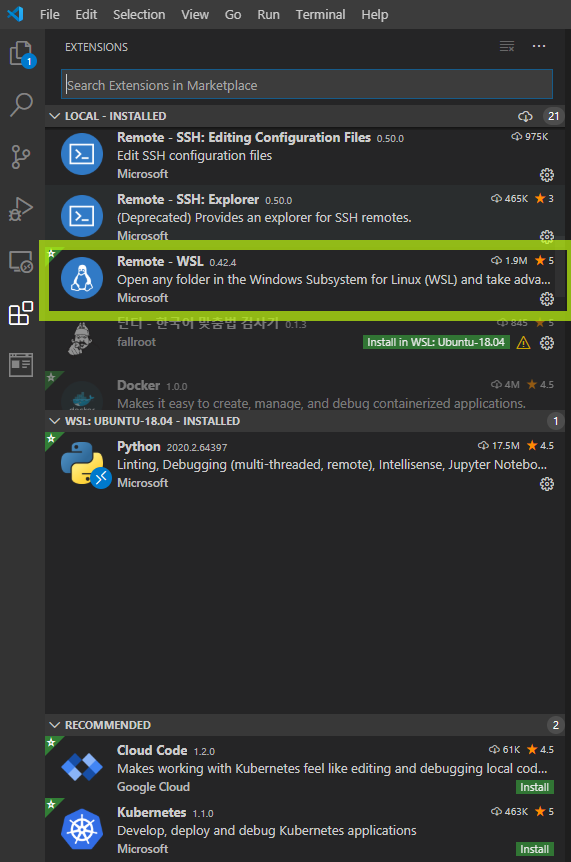Open gear menu for Remote SSH Explorer
Image resolution: width=571 pixels, height=862 pixels.
click(546, 236)
